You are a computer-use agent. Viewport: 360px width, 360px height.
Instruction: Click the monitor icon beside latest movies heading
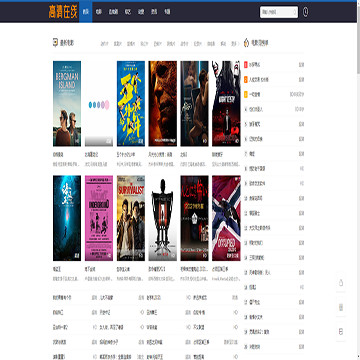click(55, 42)
